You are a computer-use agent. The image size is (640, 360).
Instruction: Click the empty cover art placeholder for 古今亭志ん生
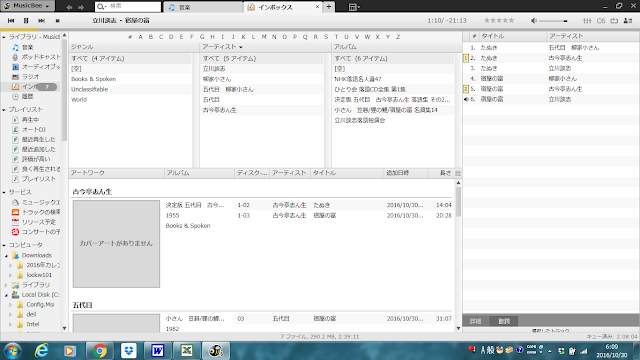point(116,244)
